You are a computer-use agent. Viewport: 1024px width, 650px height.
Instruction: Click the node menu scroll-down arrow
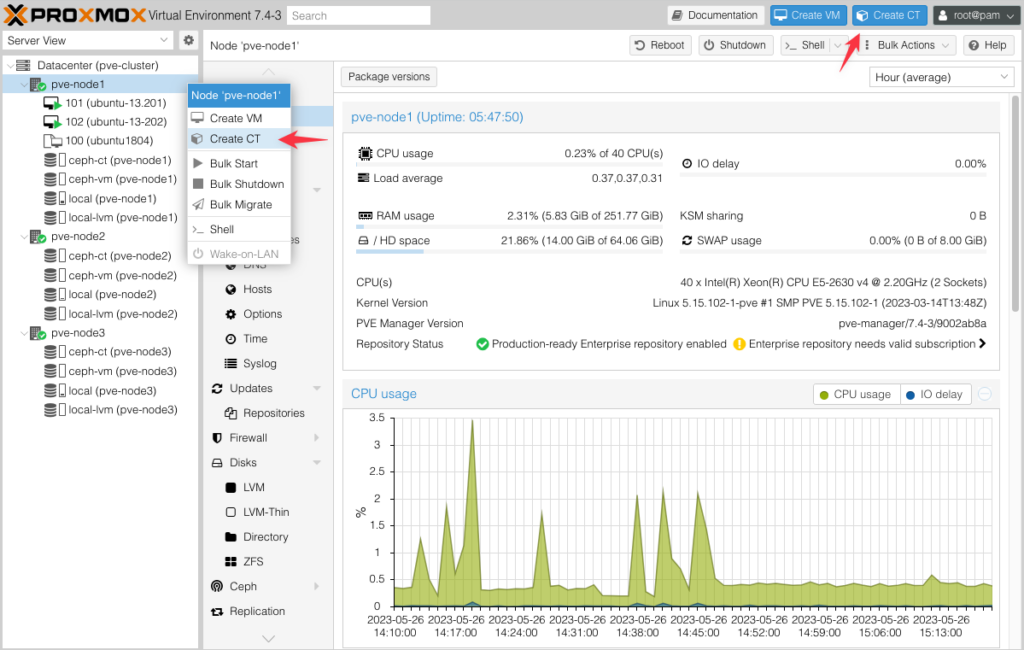point(268,639)
